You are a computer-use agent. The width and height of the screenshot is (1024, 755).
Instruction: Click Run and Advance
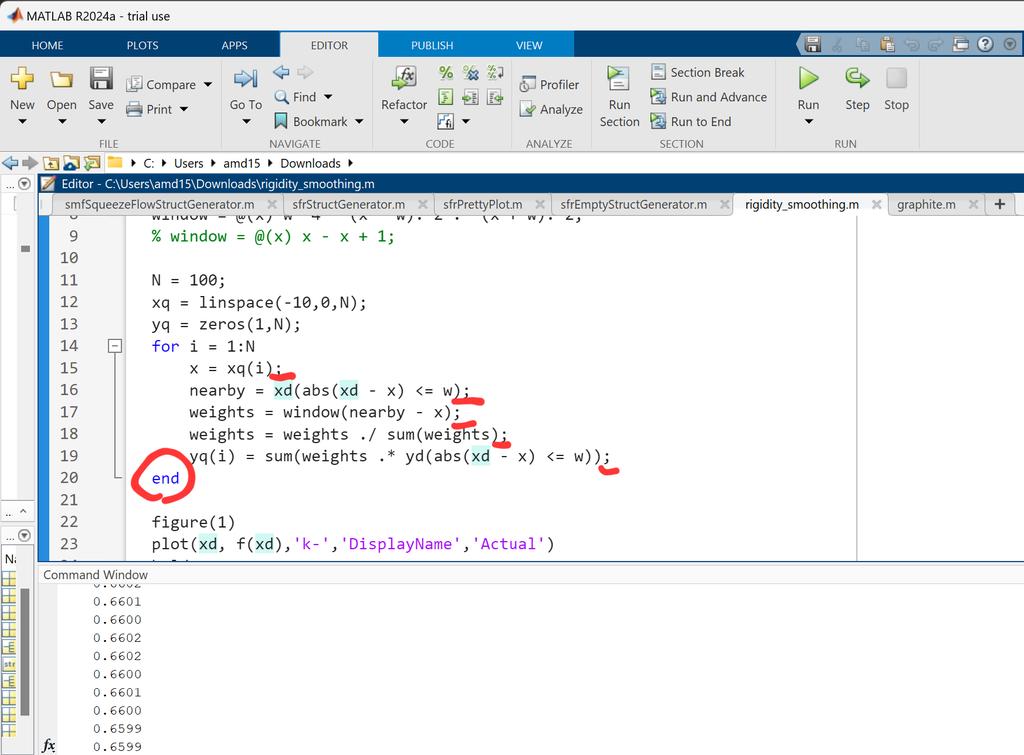point(709,97)
